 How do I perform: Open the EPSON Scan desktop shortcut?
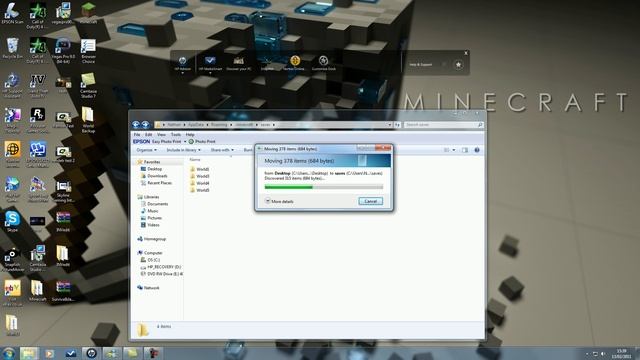pos(12,13)
